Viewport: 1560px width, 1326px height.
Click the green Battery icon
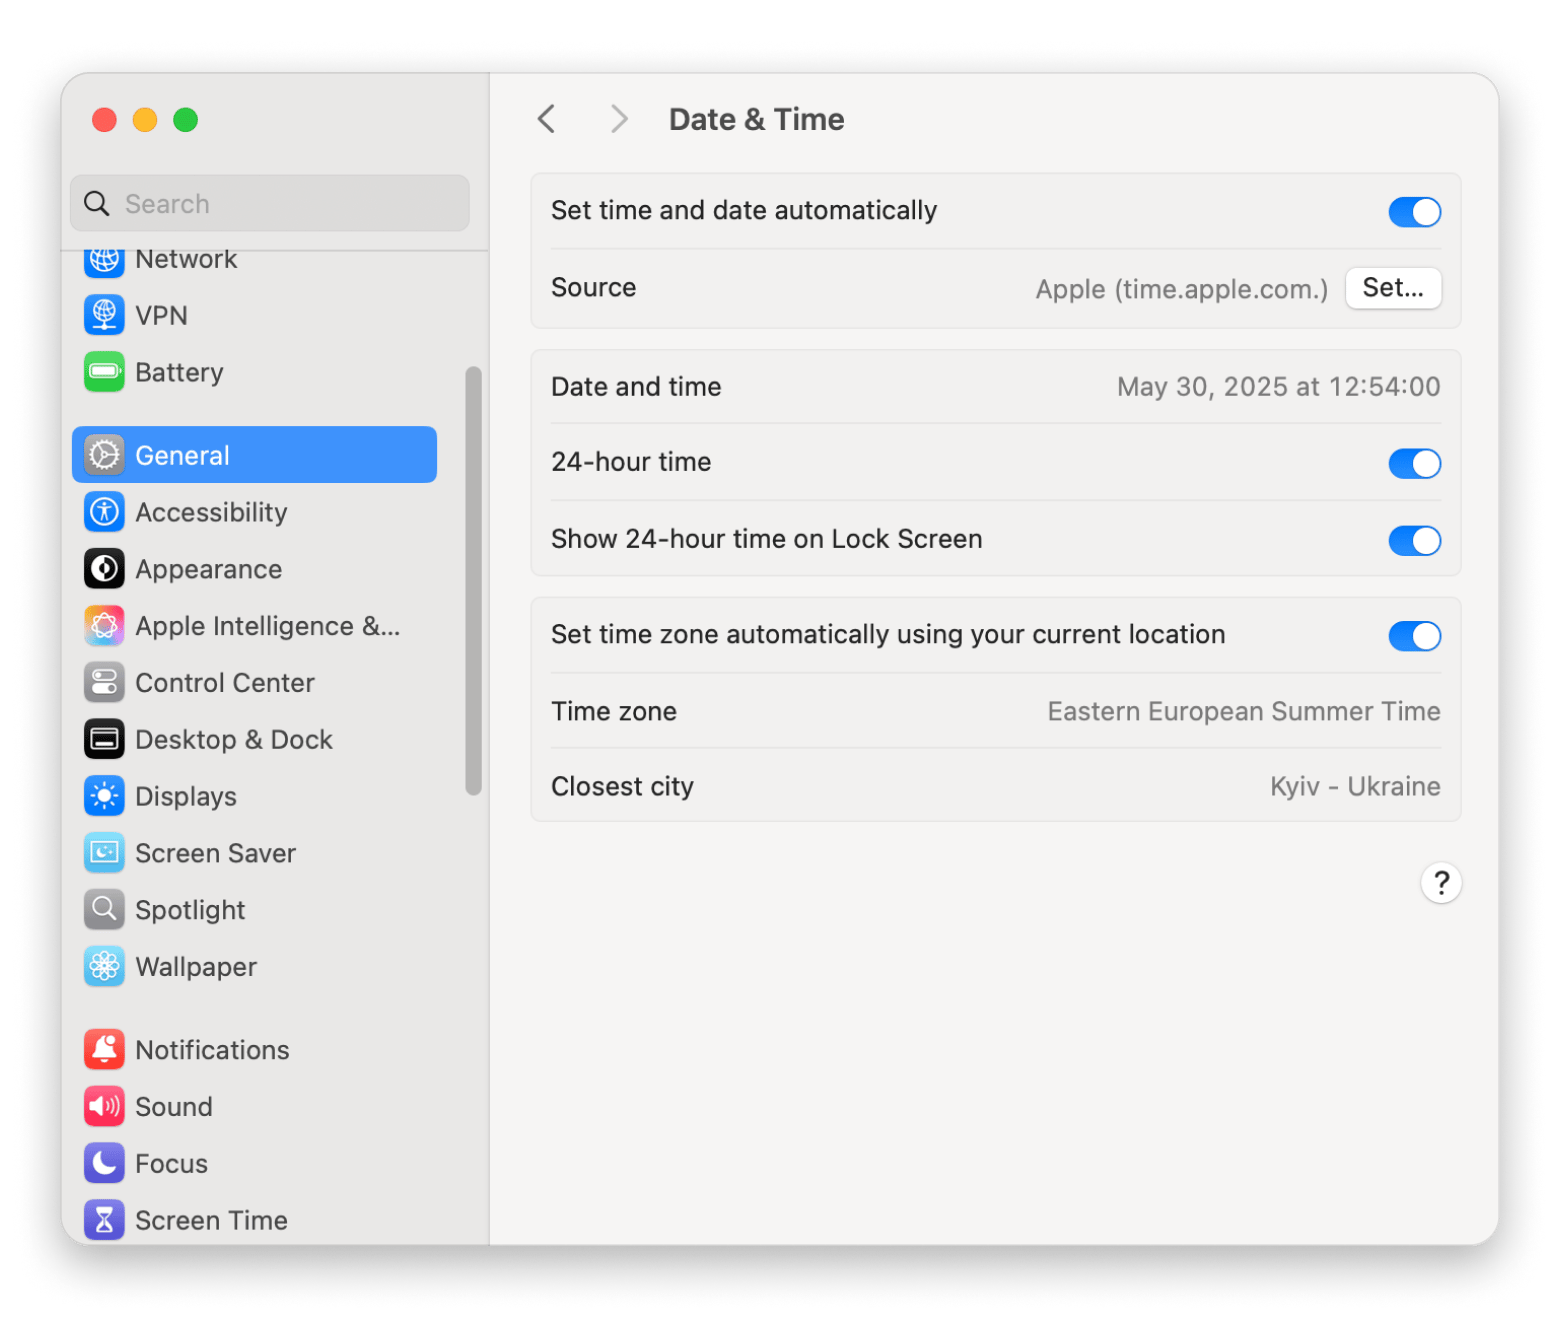[x=104, y=372]
